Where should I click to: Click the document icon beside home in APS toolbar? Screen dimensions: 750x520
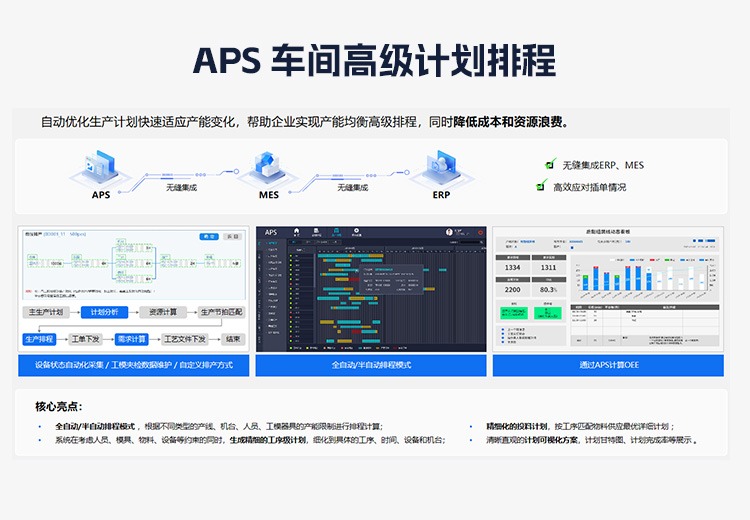(316, 232)
